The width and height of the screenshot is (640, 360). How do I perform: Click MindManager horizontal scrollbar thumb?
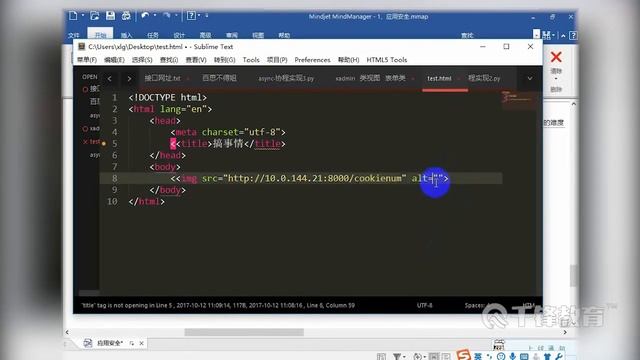point(244,332)
